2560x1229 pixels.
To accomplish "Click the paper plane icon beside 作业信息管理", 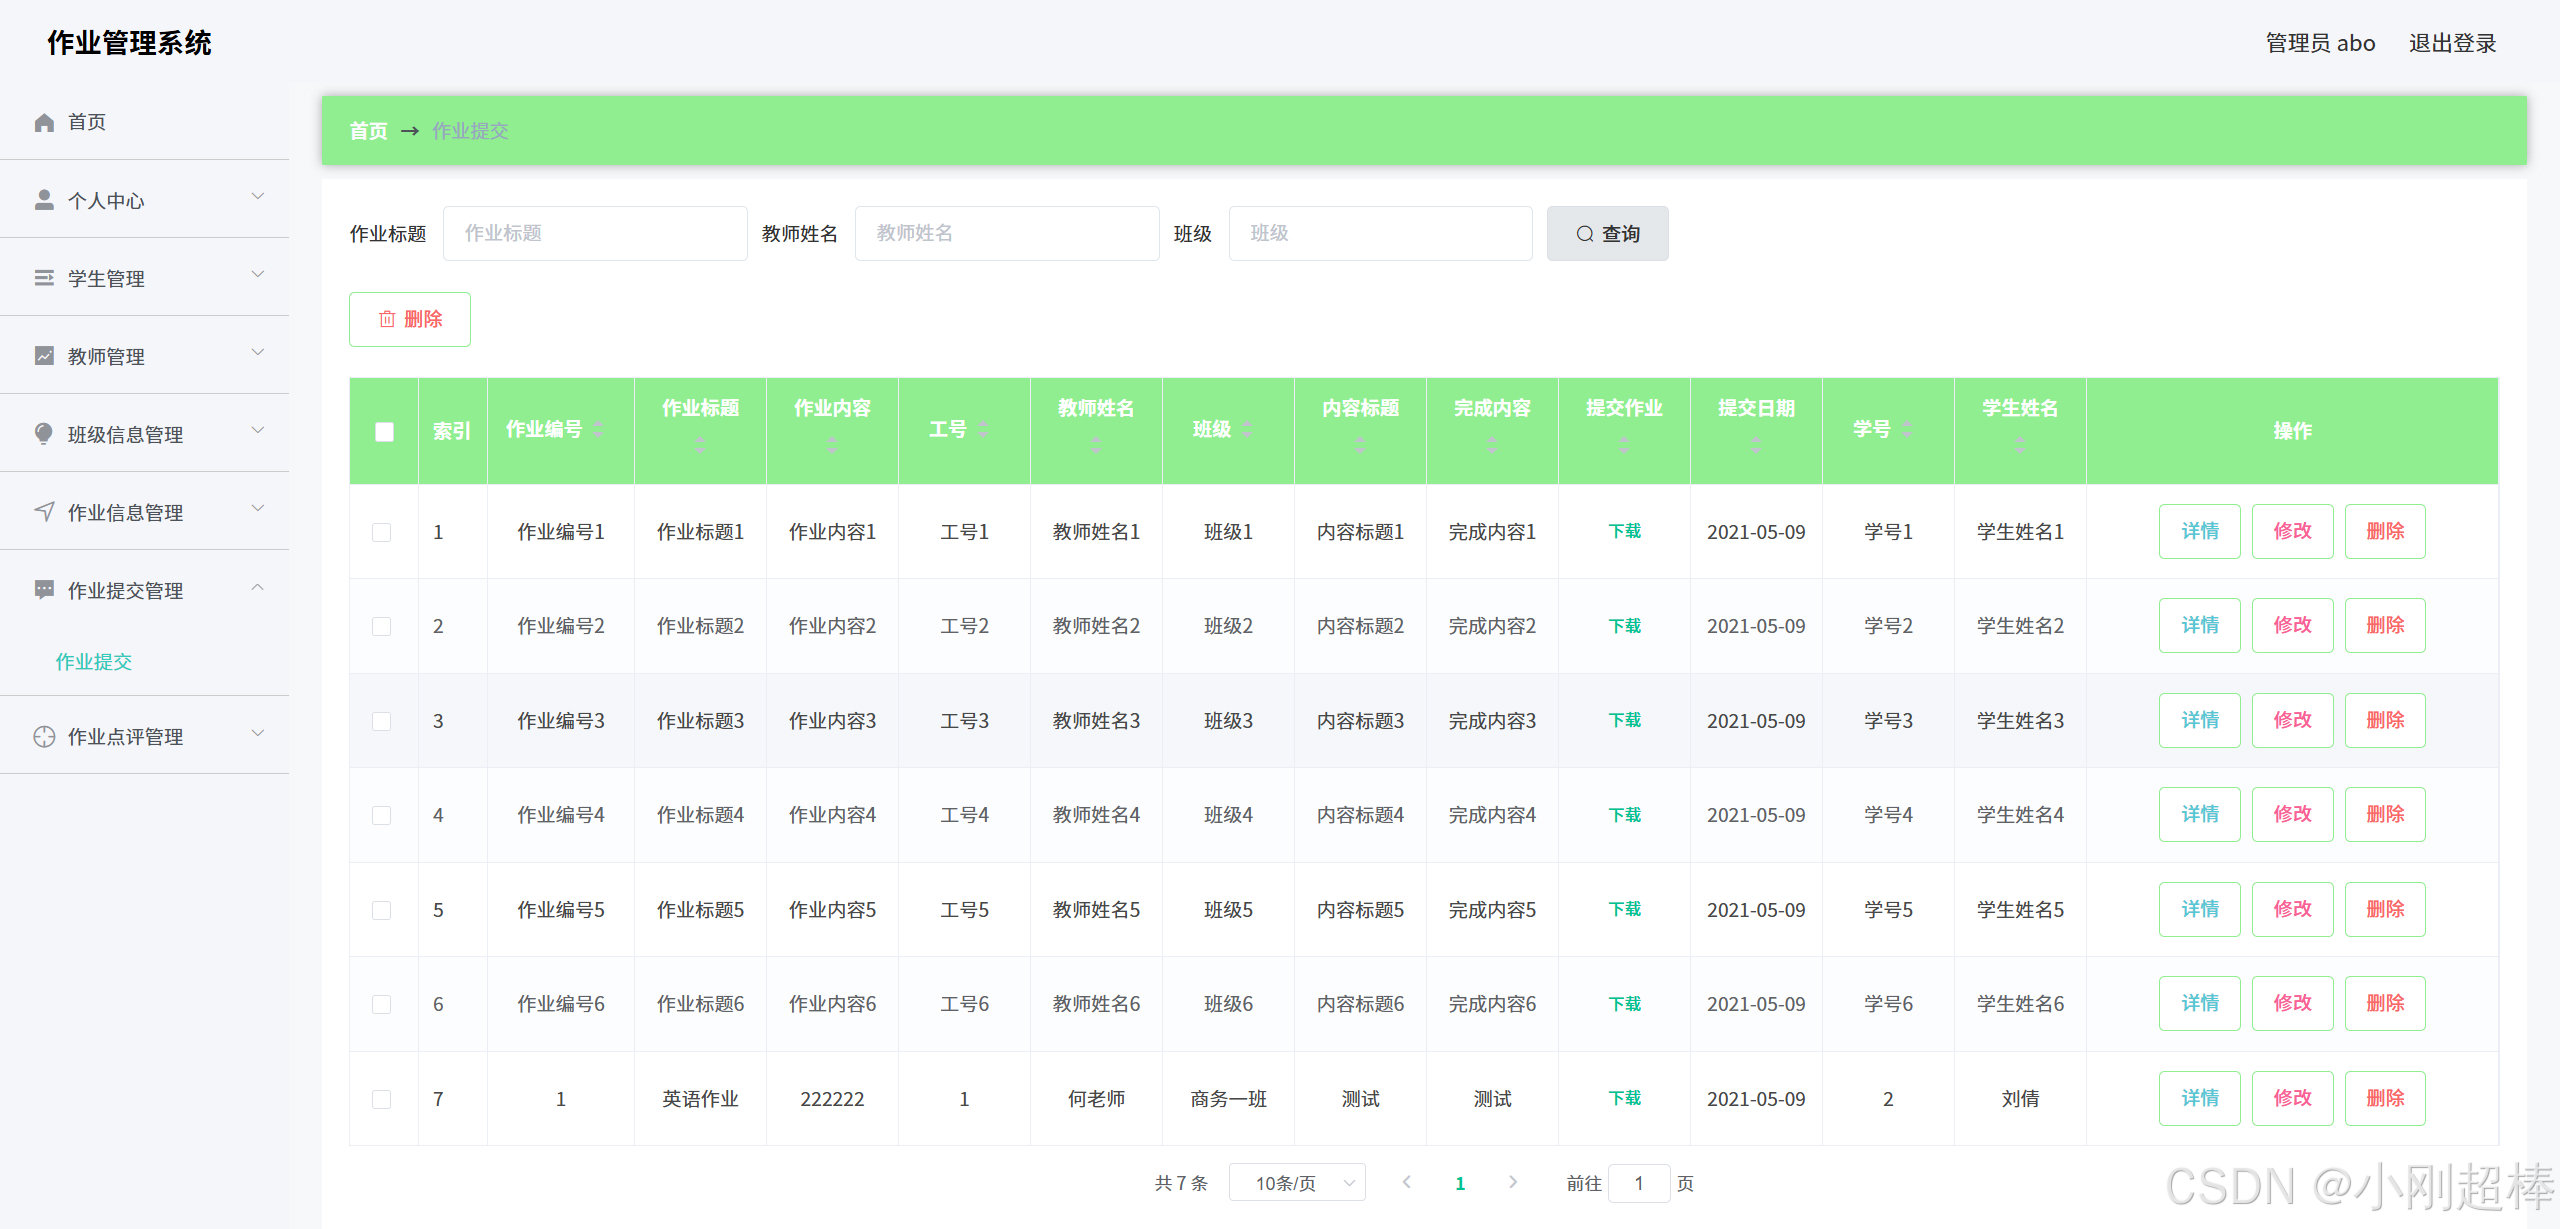I will click(x=44, y=512).
